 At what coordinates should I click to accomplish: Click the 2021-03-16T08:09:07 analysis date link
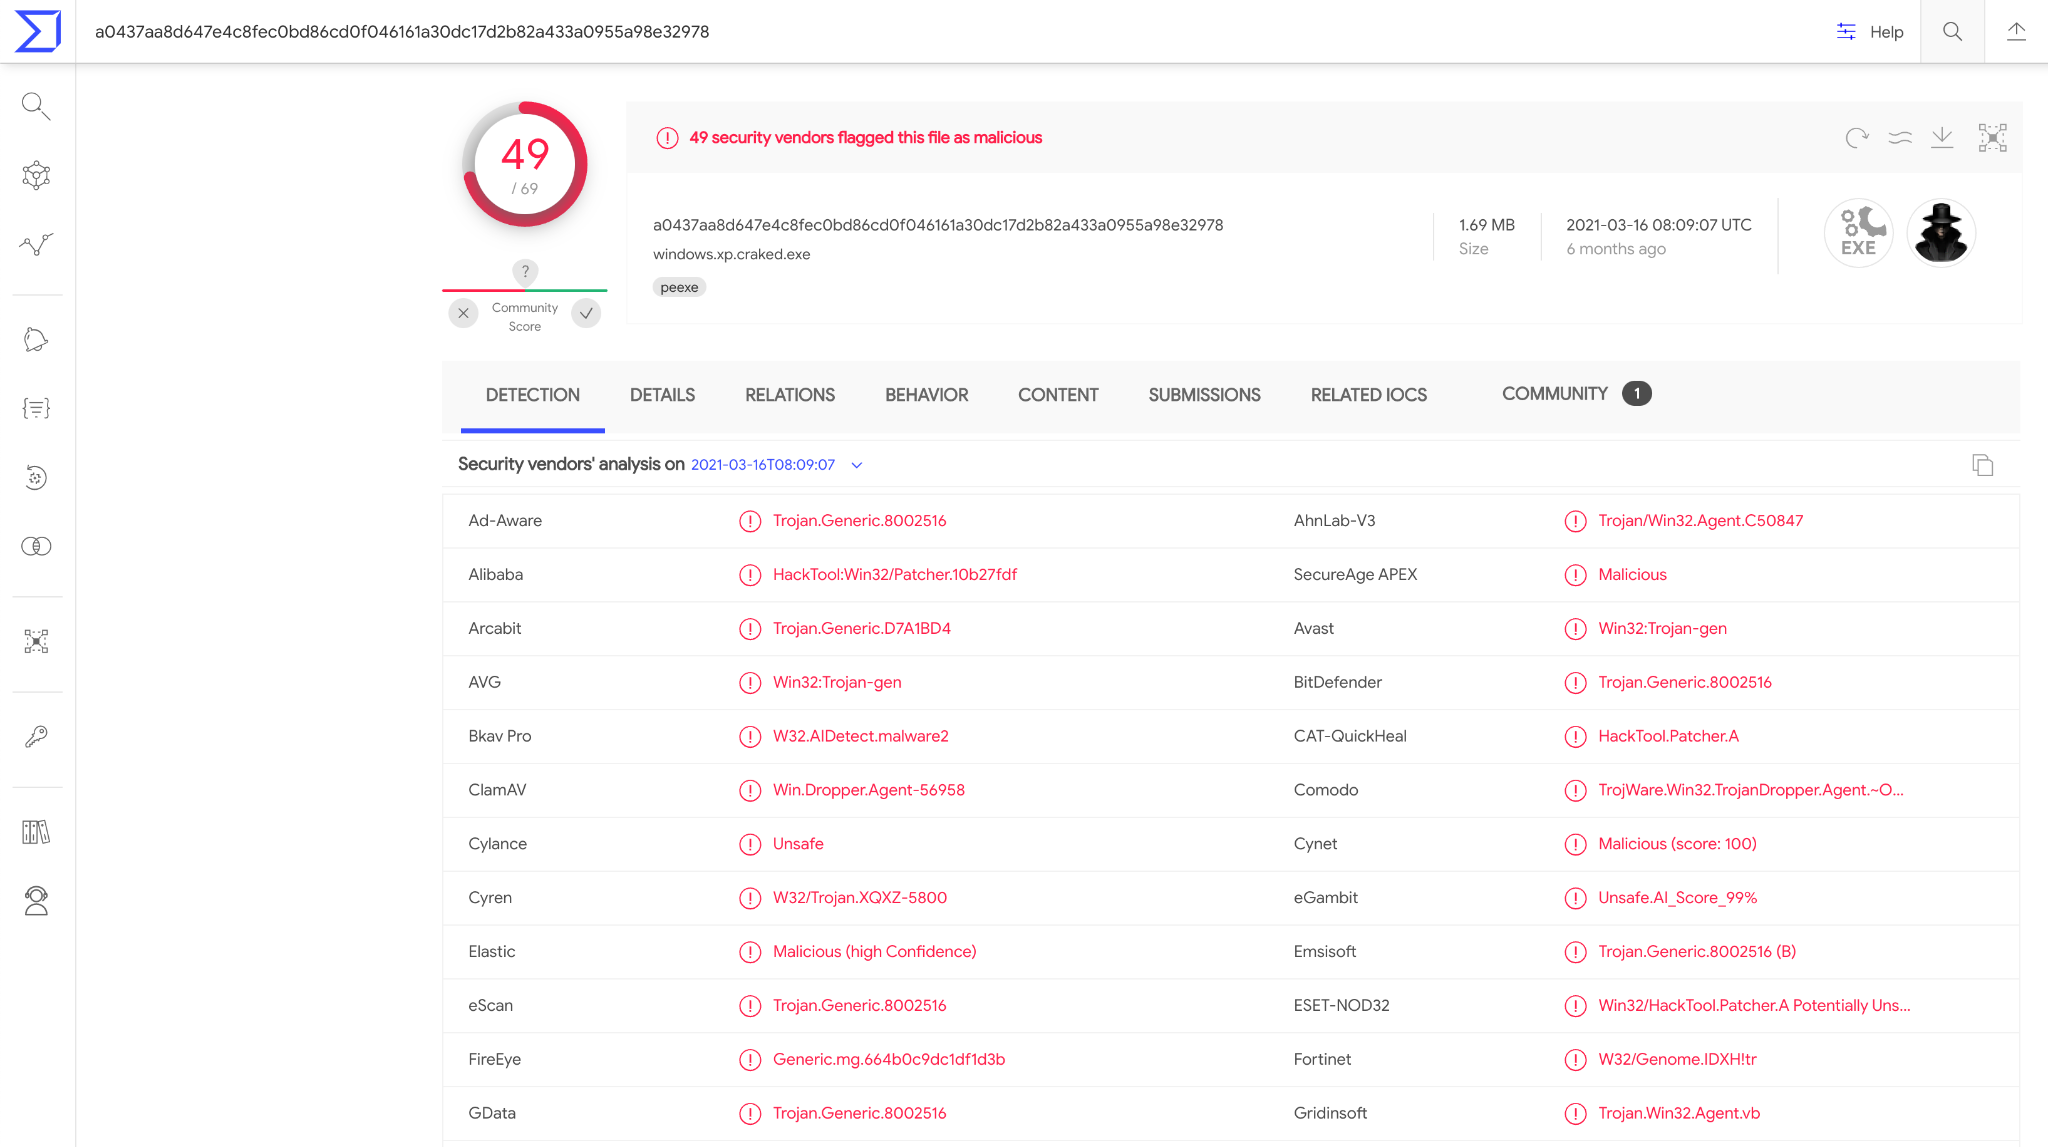[x=762, y=465]
